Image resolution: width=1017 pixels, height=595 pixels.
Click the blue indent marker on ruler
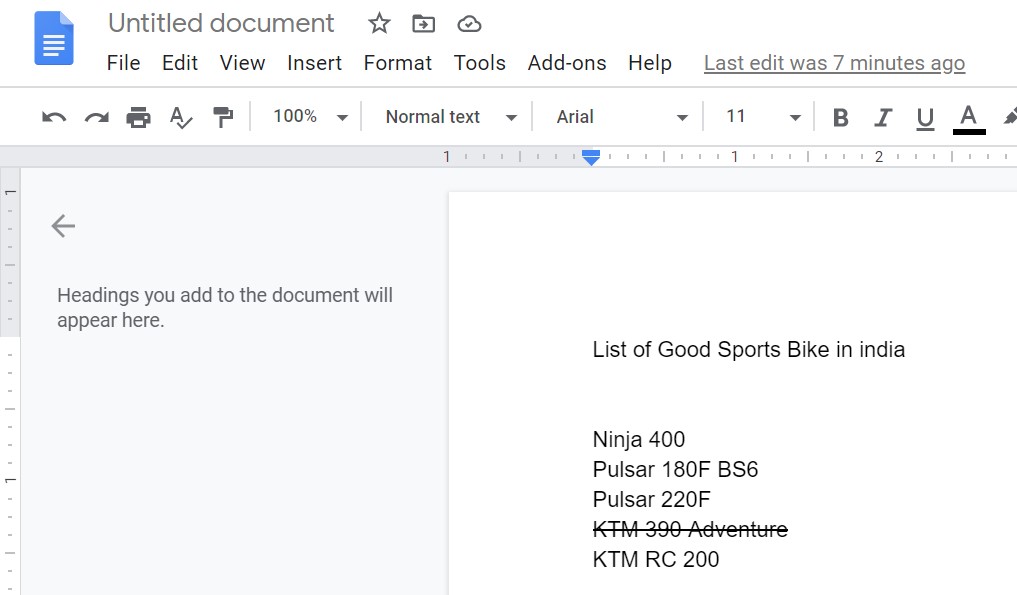[x=591, y=157]
